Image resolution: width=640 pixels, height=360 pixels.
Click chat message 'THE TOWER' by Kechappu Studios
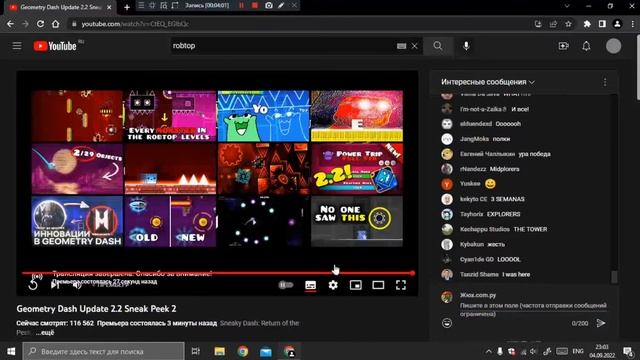[x=530, y=229]
